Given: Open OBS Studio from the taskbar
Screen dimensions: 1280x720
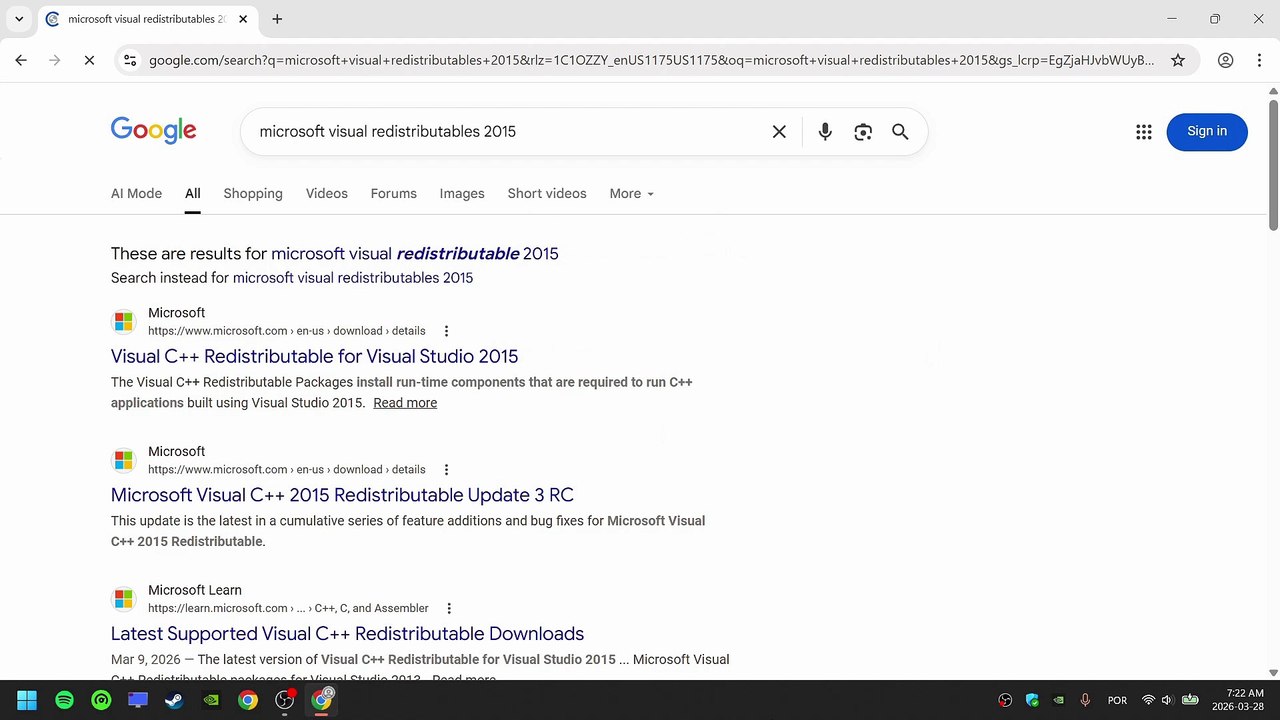Looking at the screenshot, I should coord(285,700).
